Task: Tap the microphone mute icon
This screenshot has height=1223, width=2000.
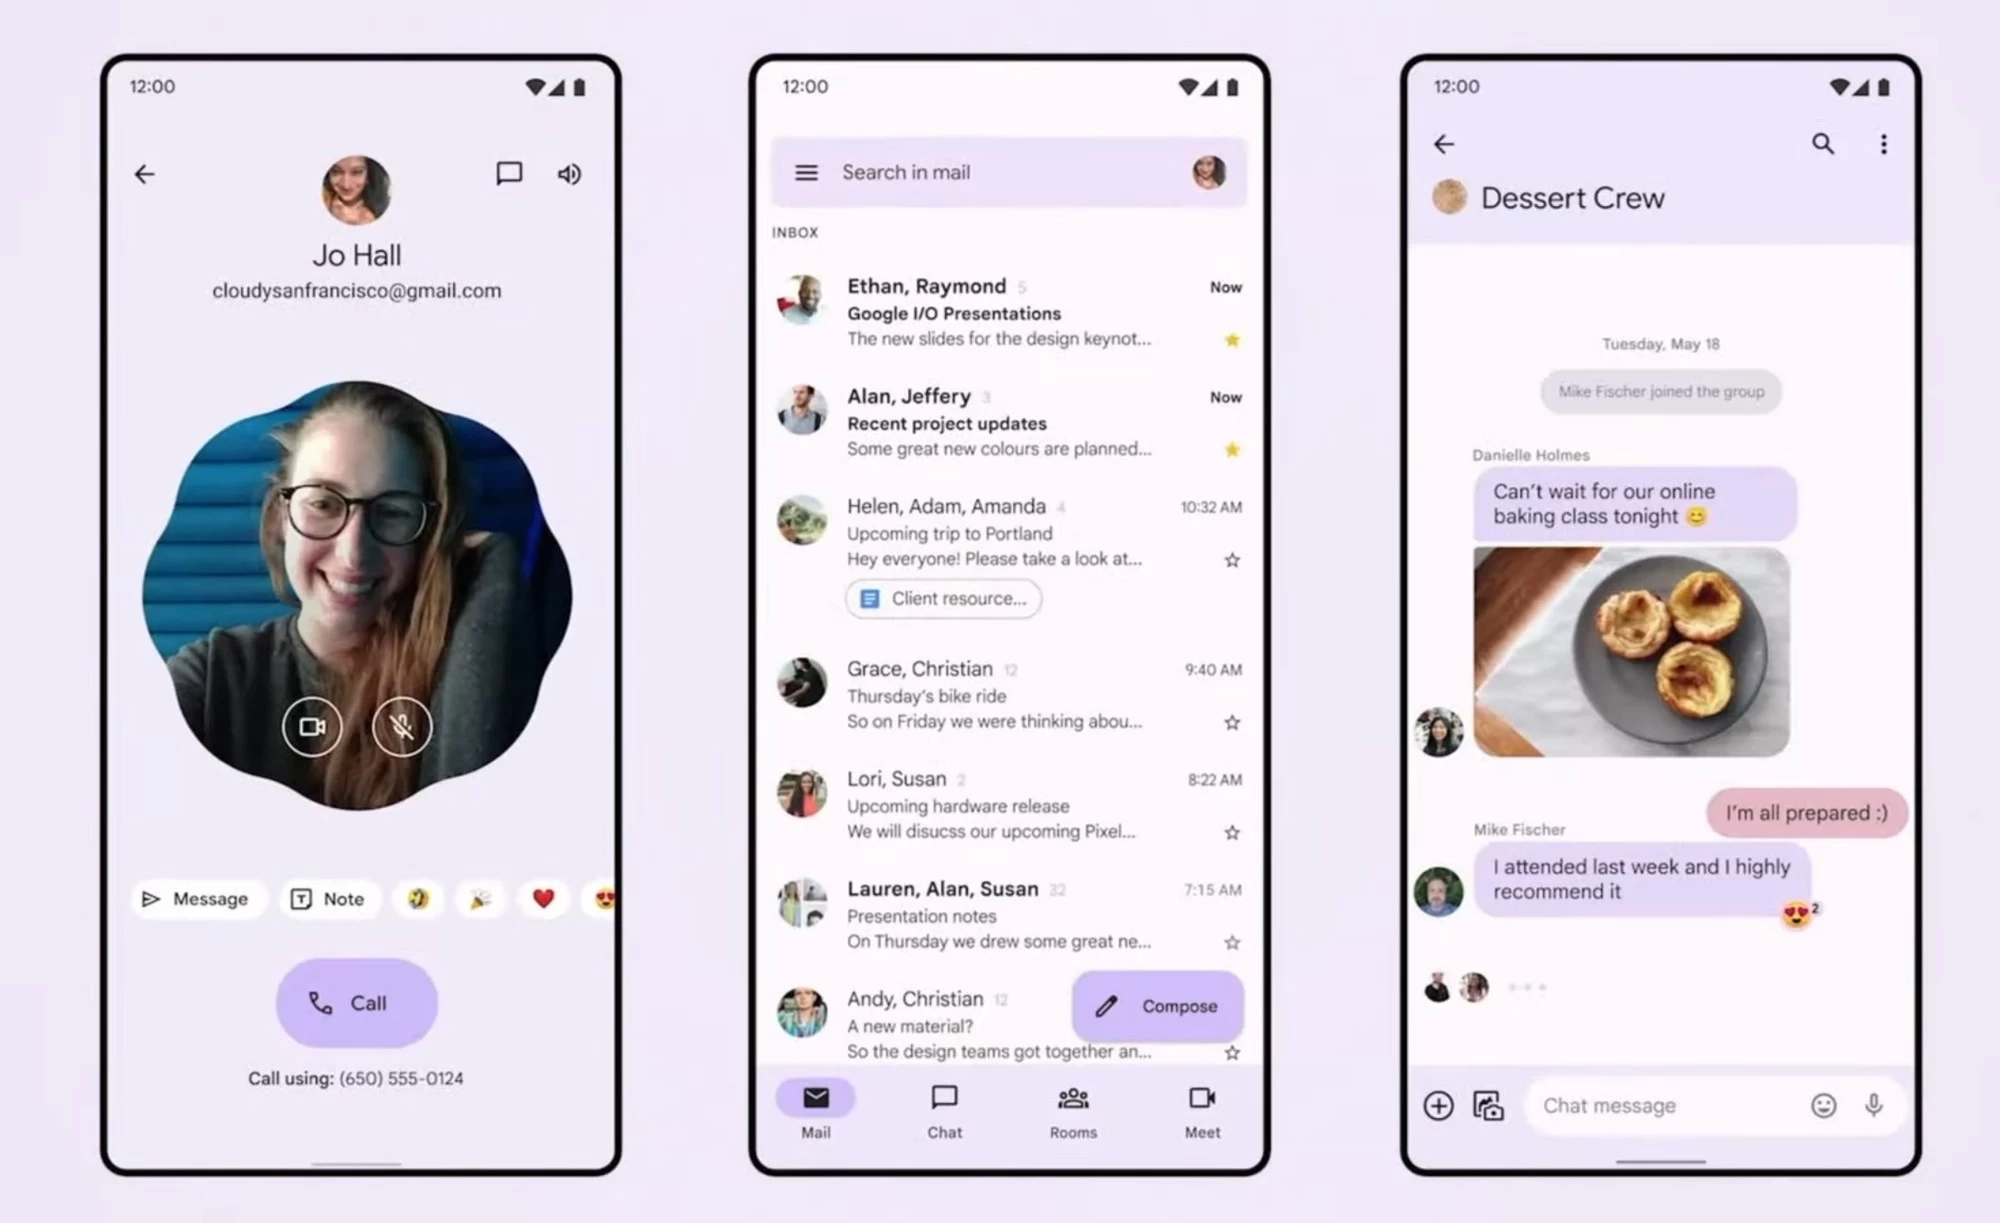Action: click(401, 726)
